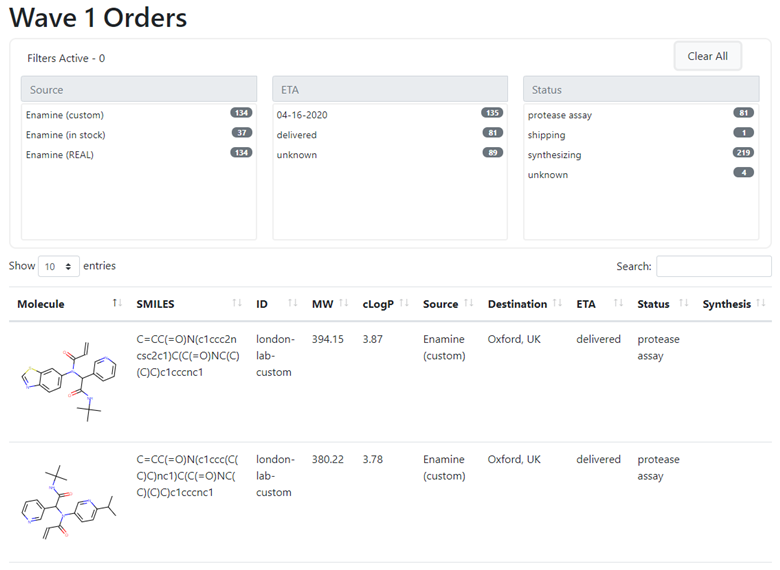This screenshot has height=570, width=780.
Task: Click cLogP column sort icon
Action: [x=404, y=304]
